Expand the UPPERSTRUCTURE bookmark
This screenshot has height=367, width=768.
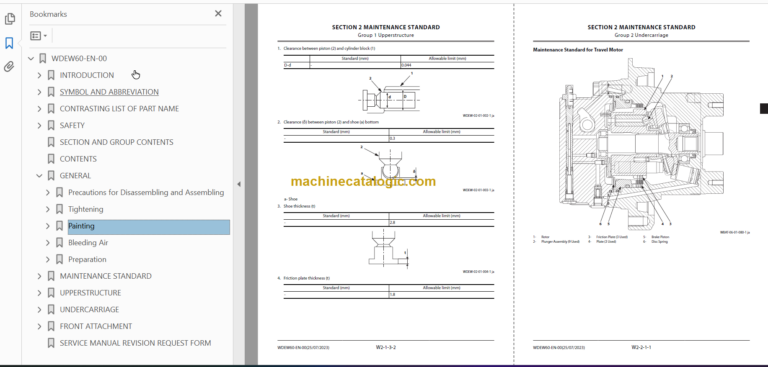pyautogui.click(x=40, y=293)
